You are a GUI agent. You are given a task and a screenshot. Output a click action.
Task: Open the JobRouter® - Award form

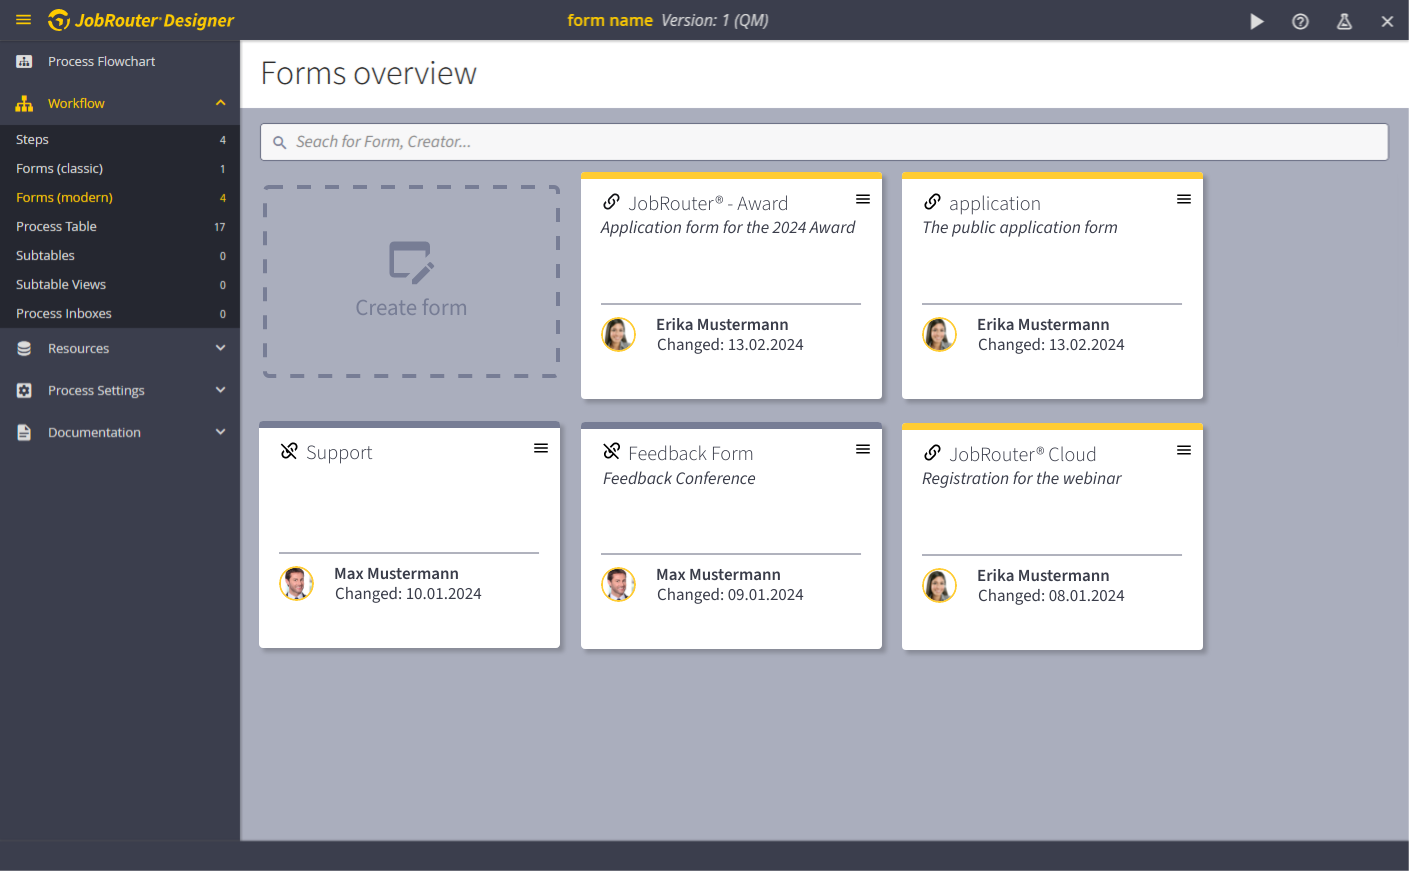[708, 204]
